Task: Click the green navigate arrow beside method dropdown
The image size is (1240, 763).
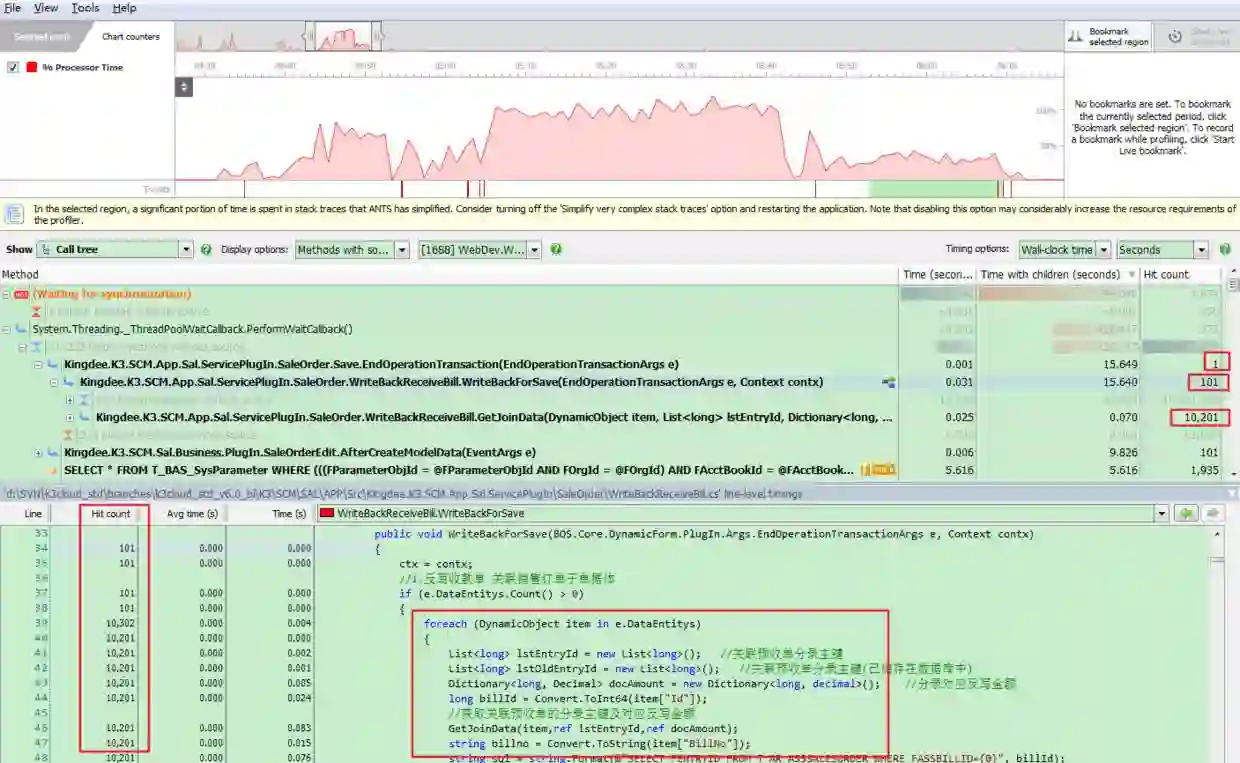Action: [x=1187, y=514]
